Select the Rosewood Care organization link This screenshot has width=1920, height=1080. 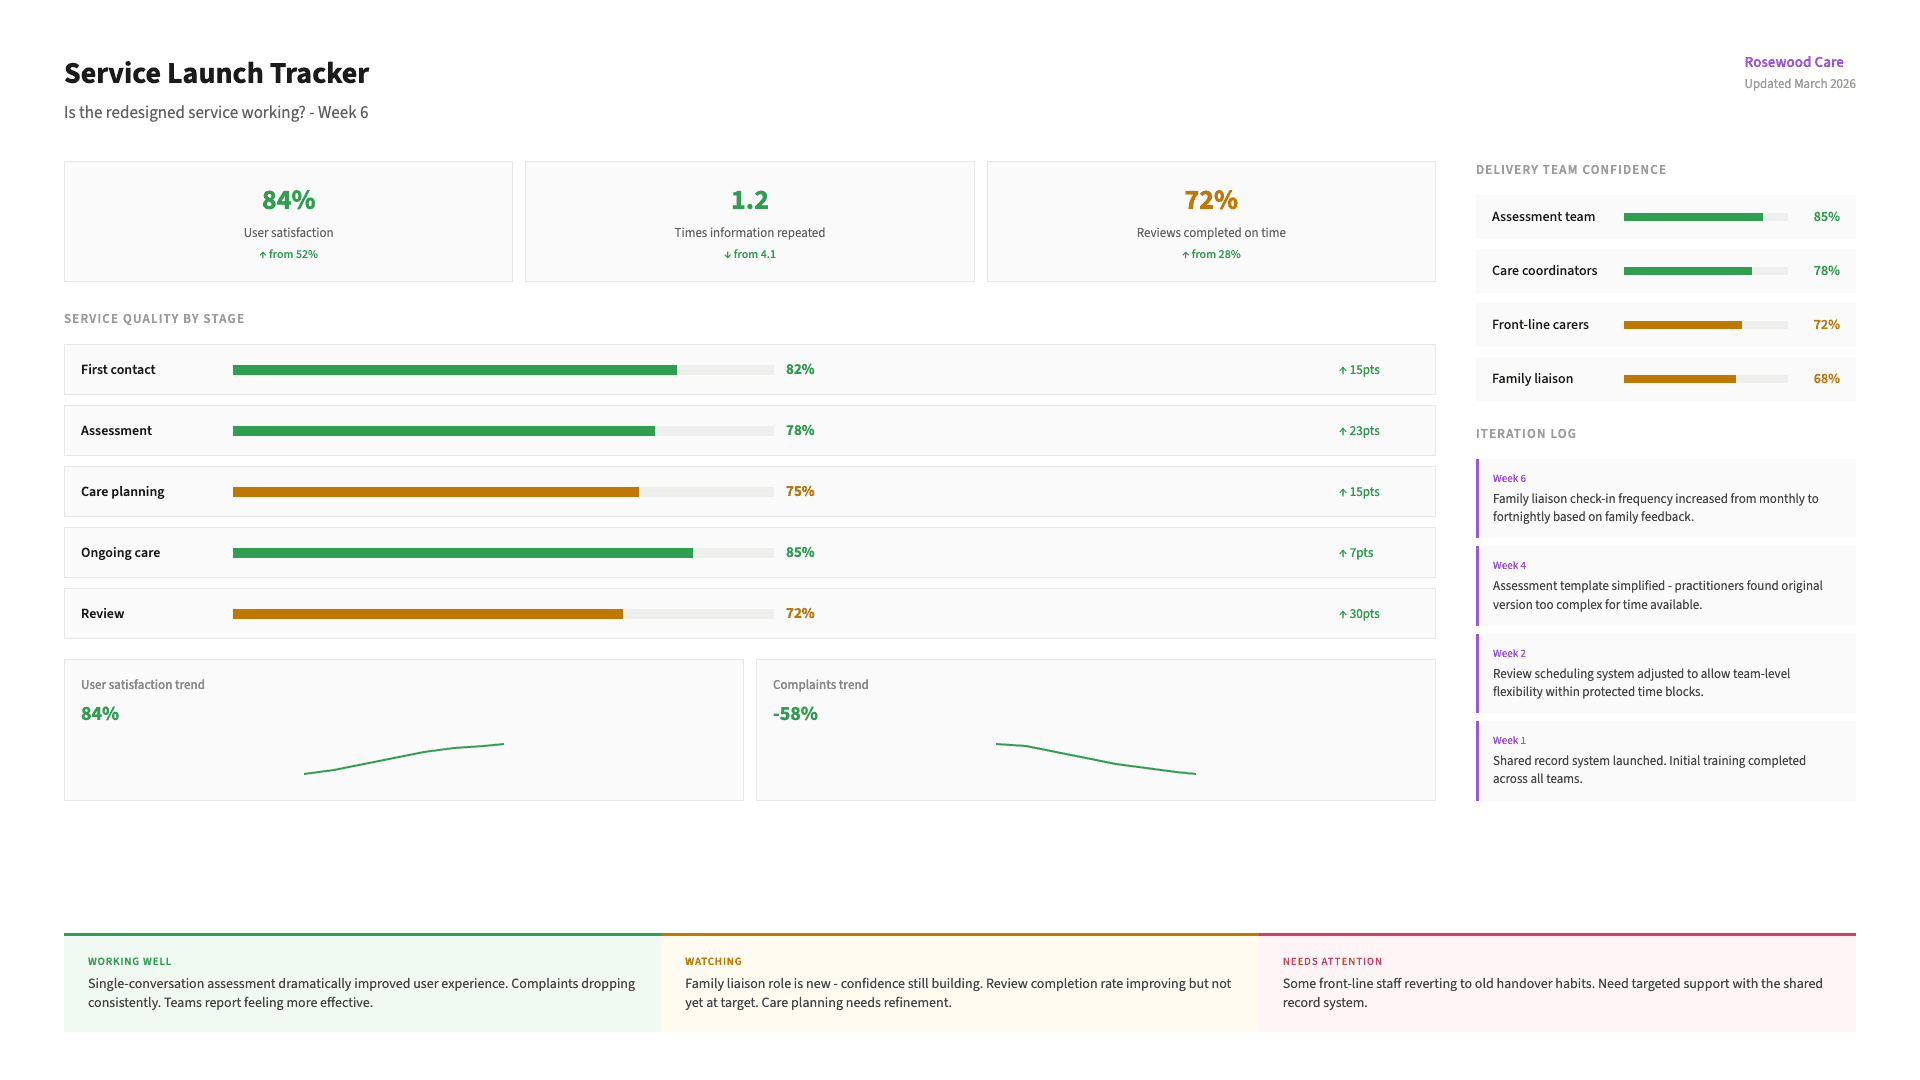coord(1793,62)
